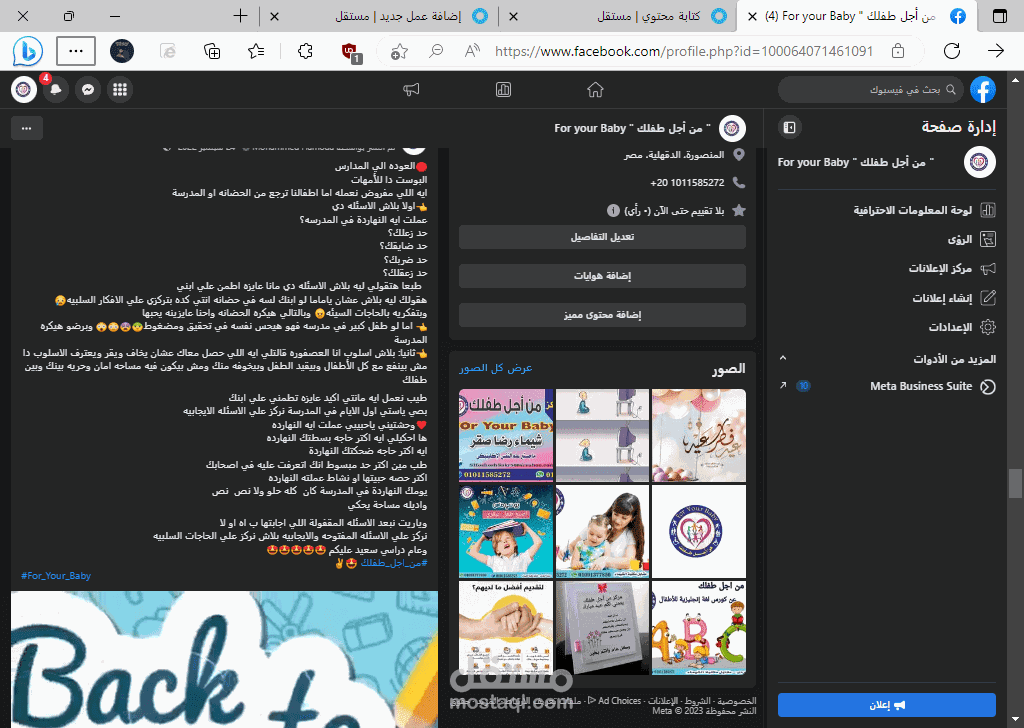
Task: Open Edge Extensions puzzle icon
Action: (305, 51)
